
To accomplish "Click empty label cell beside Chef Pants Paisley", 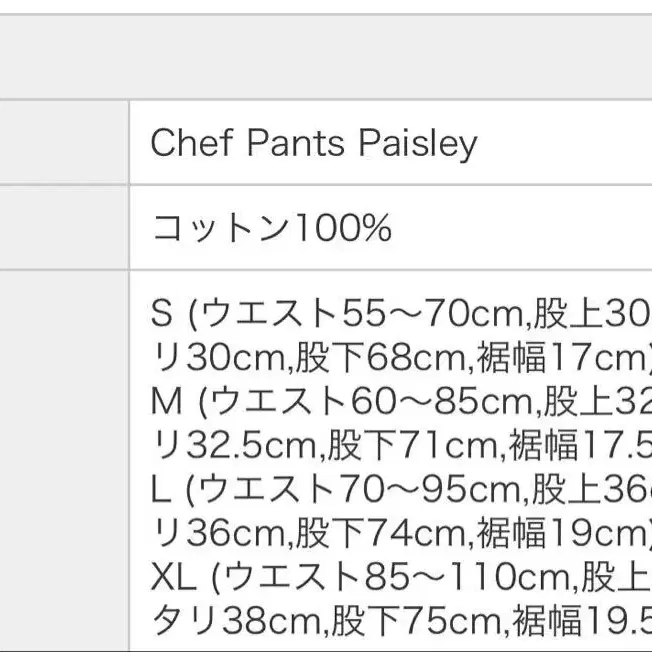I will [x=64, y=142].
